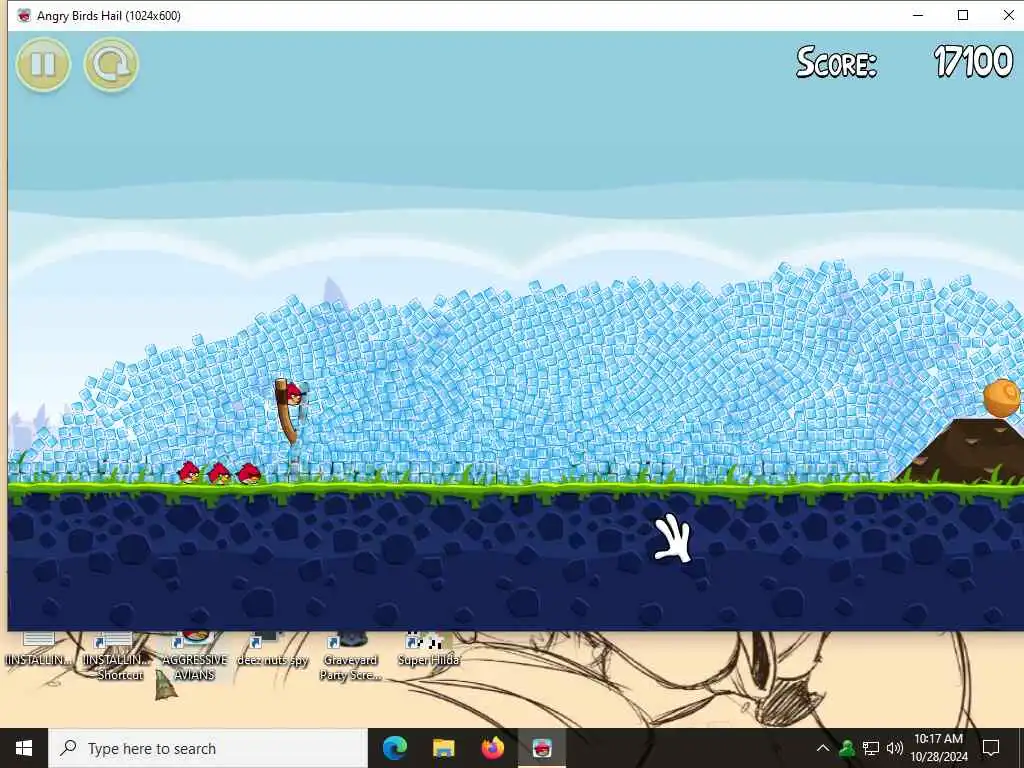The height and width of the screenshot is (768, 1024).
Task: Show hidden system tray icons
Action: coord(823,748)
